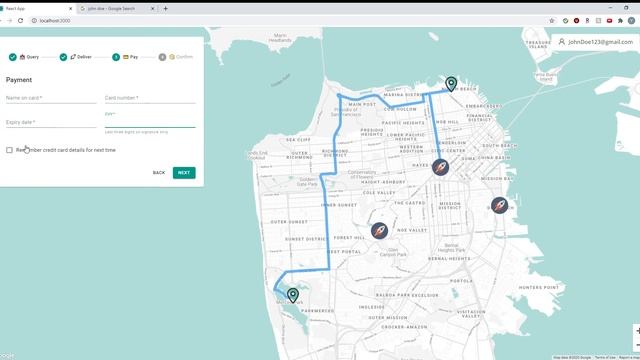Click the Lake Merced destination pin marker
The image size is (640, 360).
tap(293, 295)
